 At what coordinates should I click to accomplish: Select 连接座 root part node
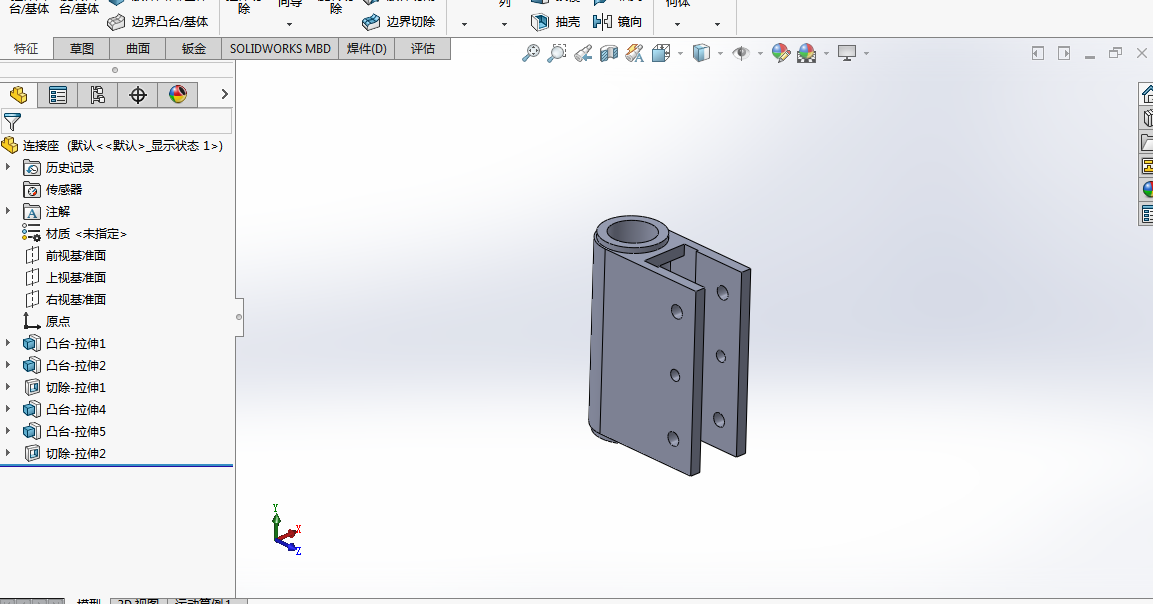[113, 146]
